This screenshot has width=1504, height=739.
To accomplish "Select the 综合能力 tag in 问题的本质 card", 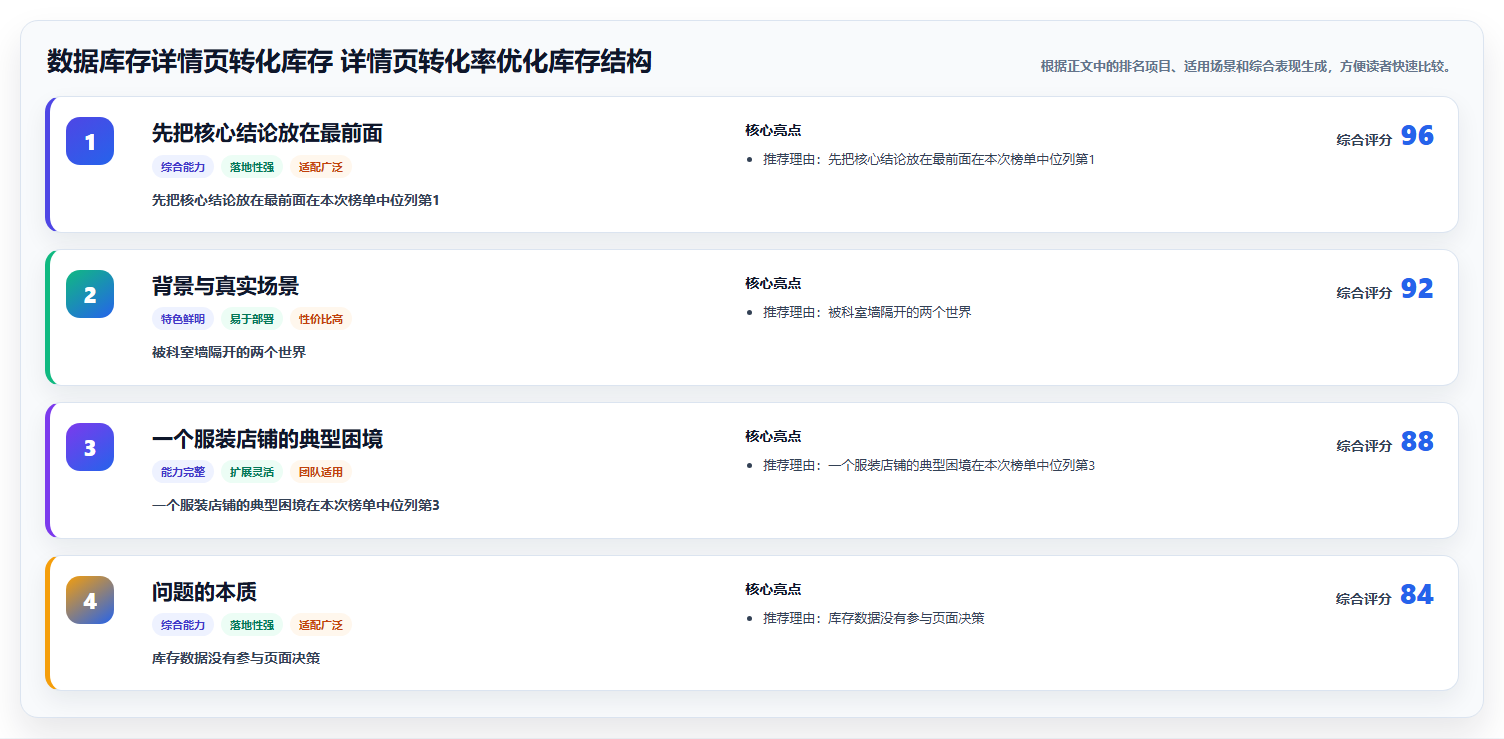I will [x=183, y=625].
